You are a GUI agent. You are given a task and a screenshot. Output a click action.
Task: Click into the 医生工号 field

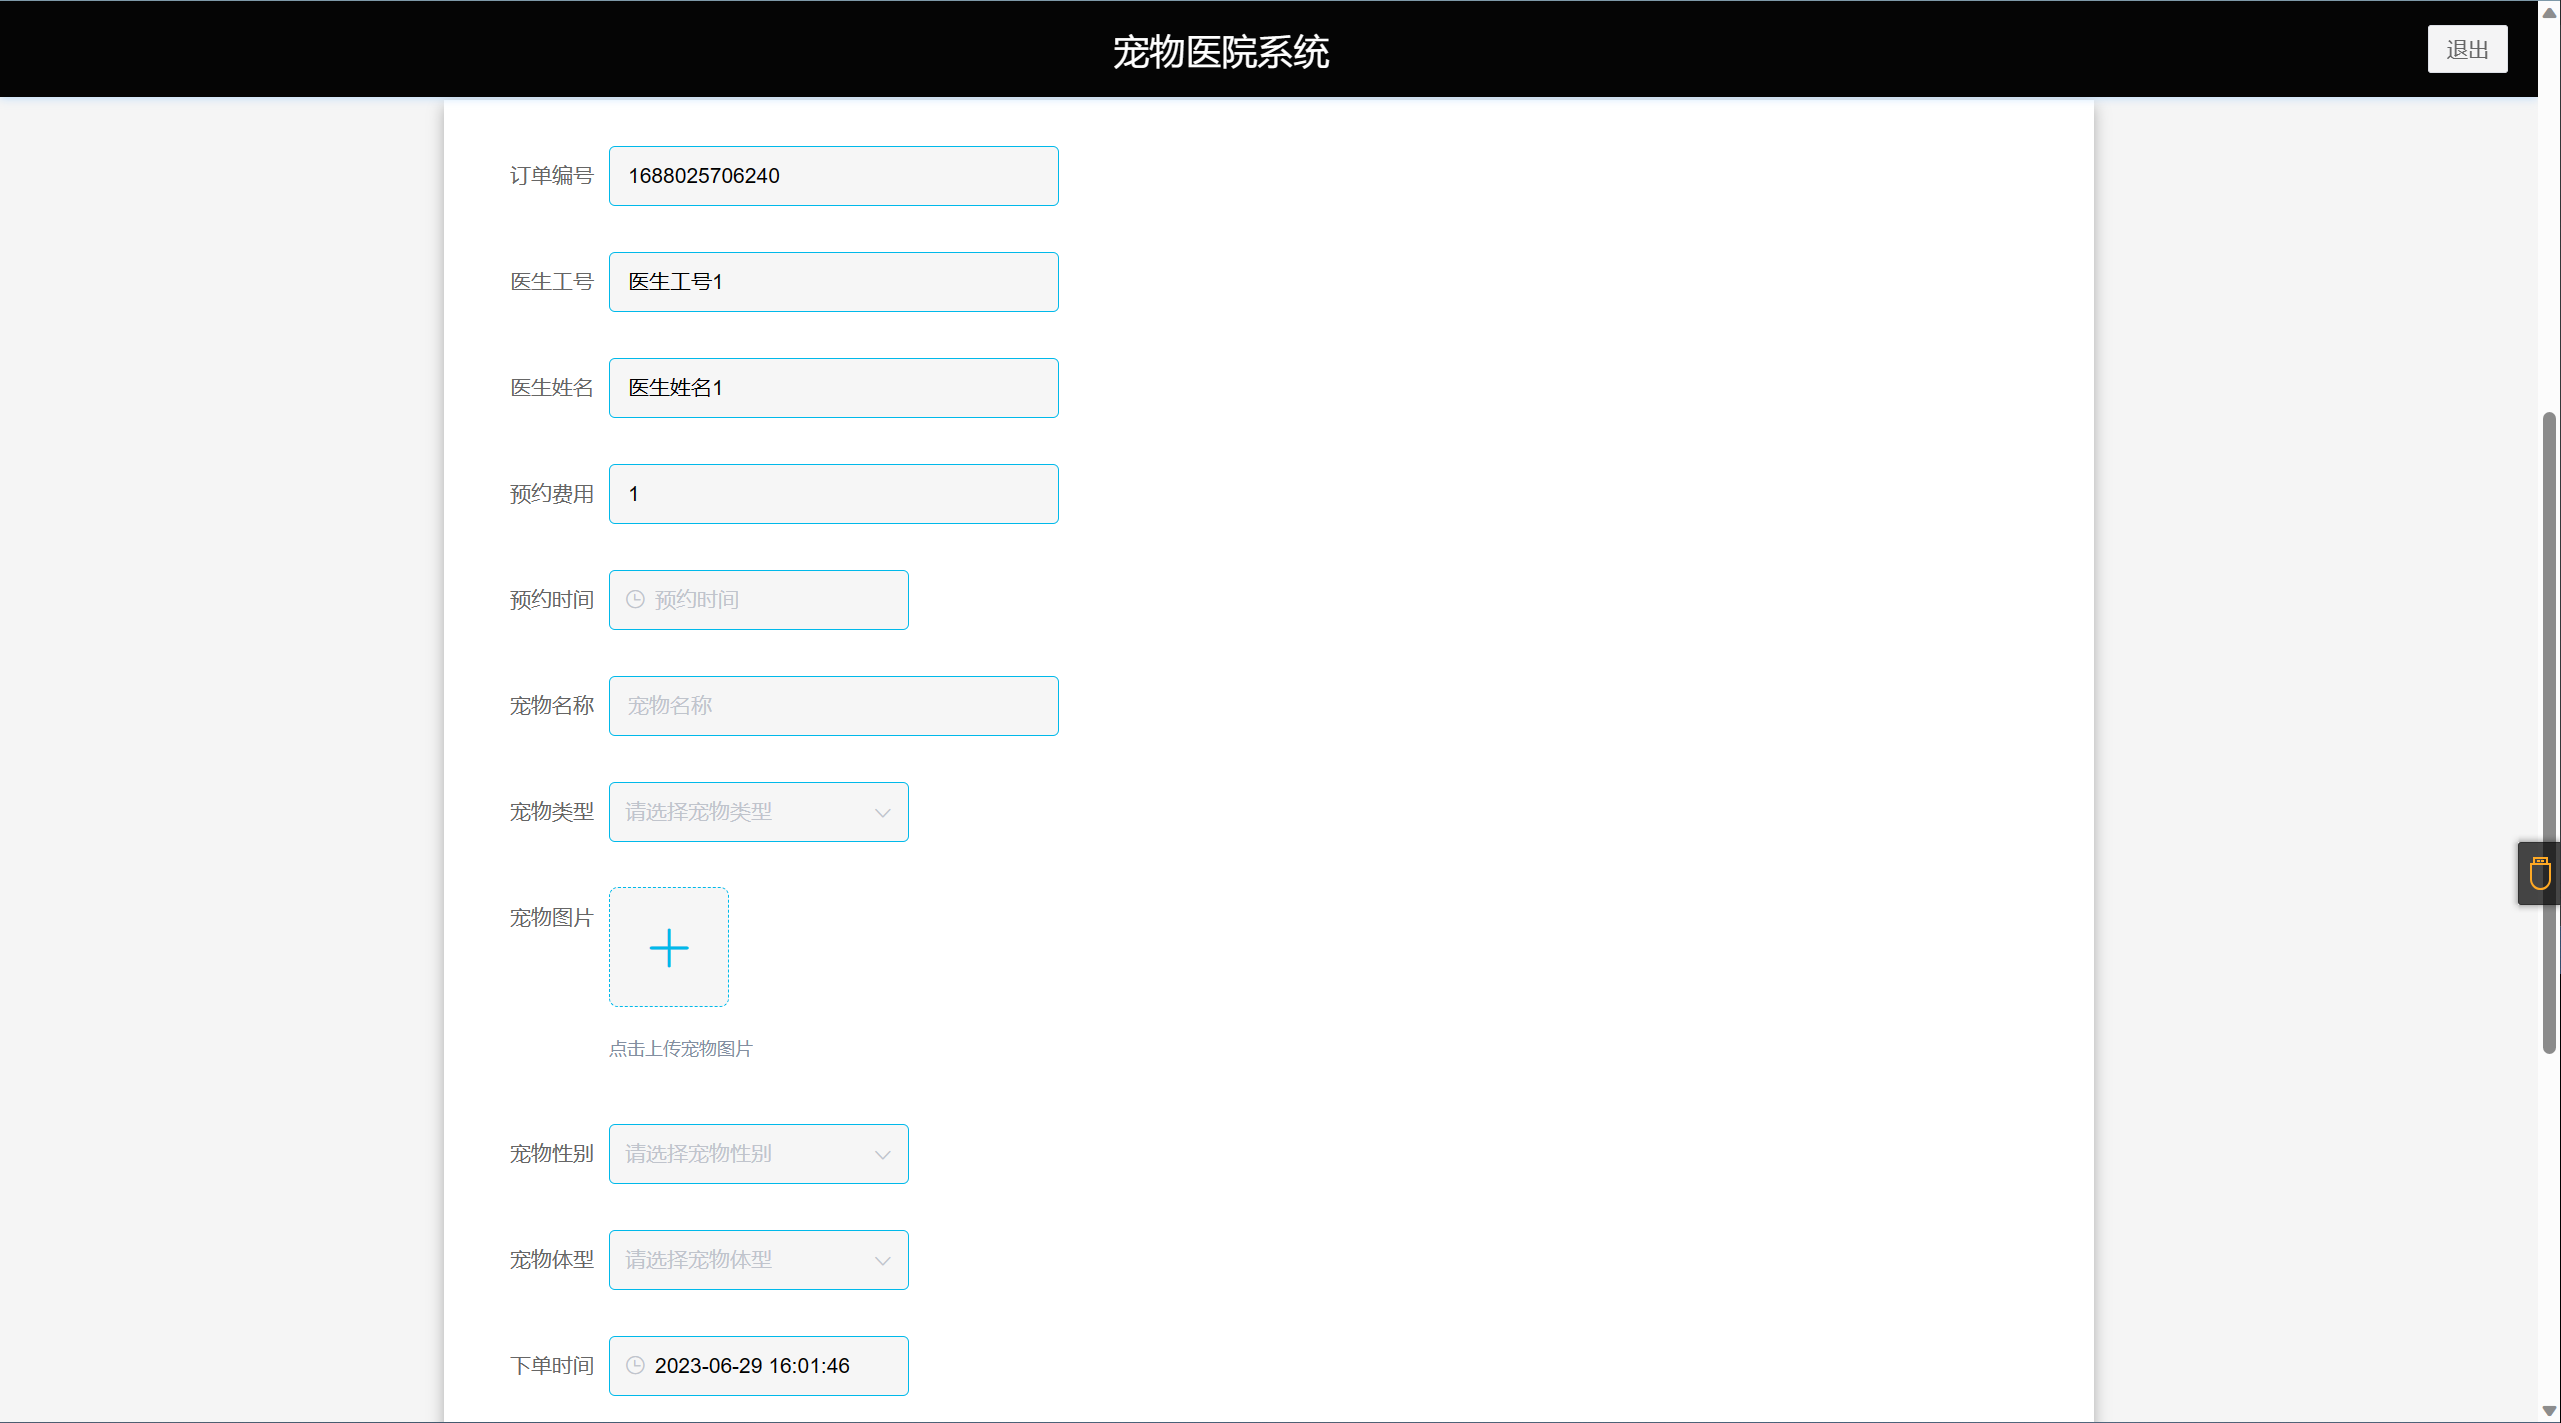[x=833, y=282]
